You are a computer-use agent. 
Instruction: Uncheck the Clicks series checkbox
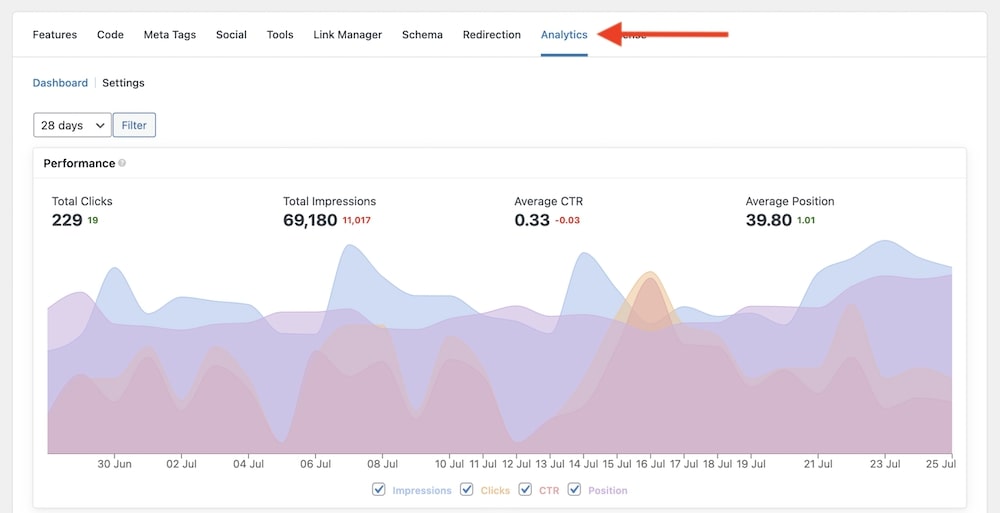[x=467, y=490]
